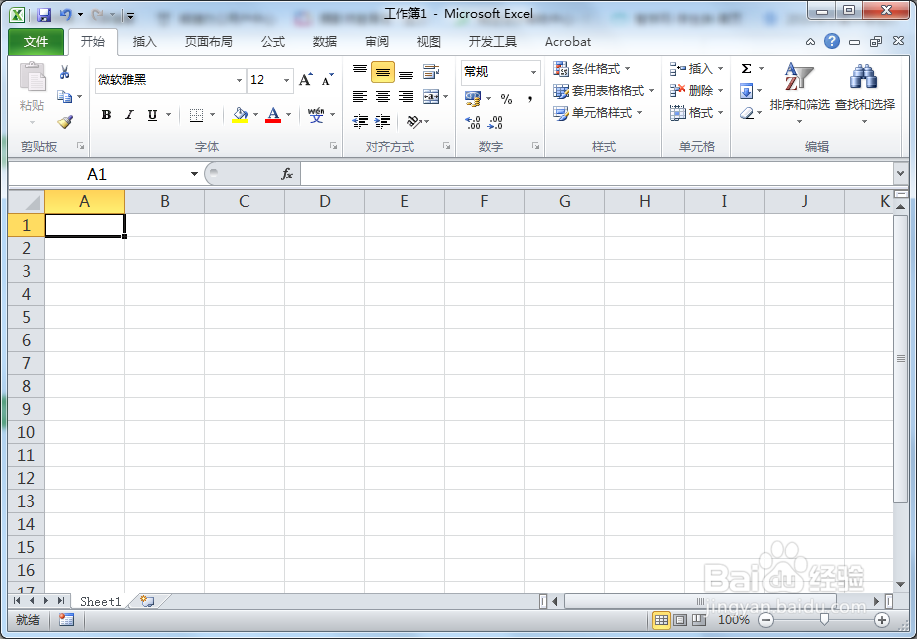Apply accounting number format icon
This screenshot has width=917, height=639.
click(473, 98)
